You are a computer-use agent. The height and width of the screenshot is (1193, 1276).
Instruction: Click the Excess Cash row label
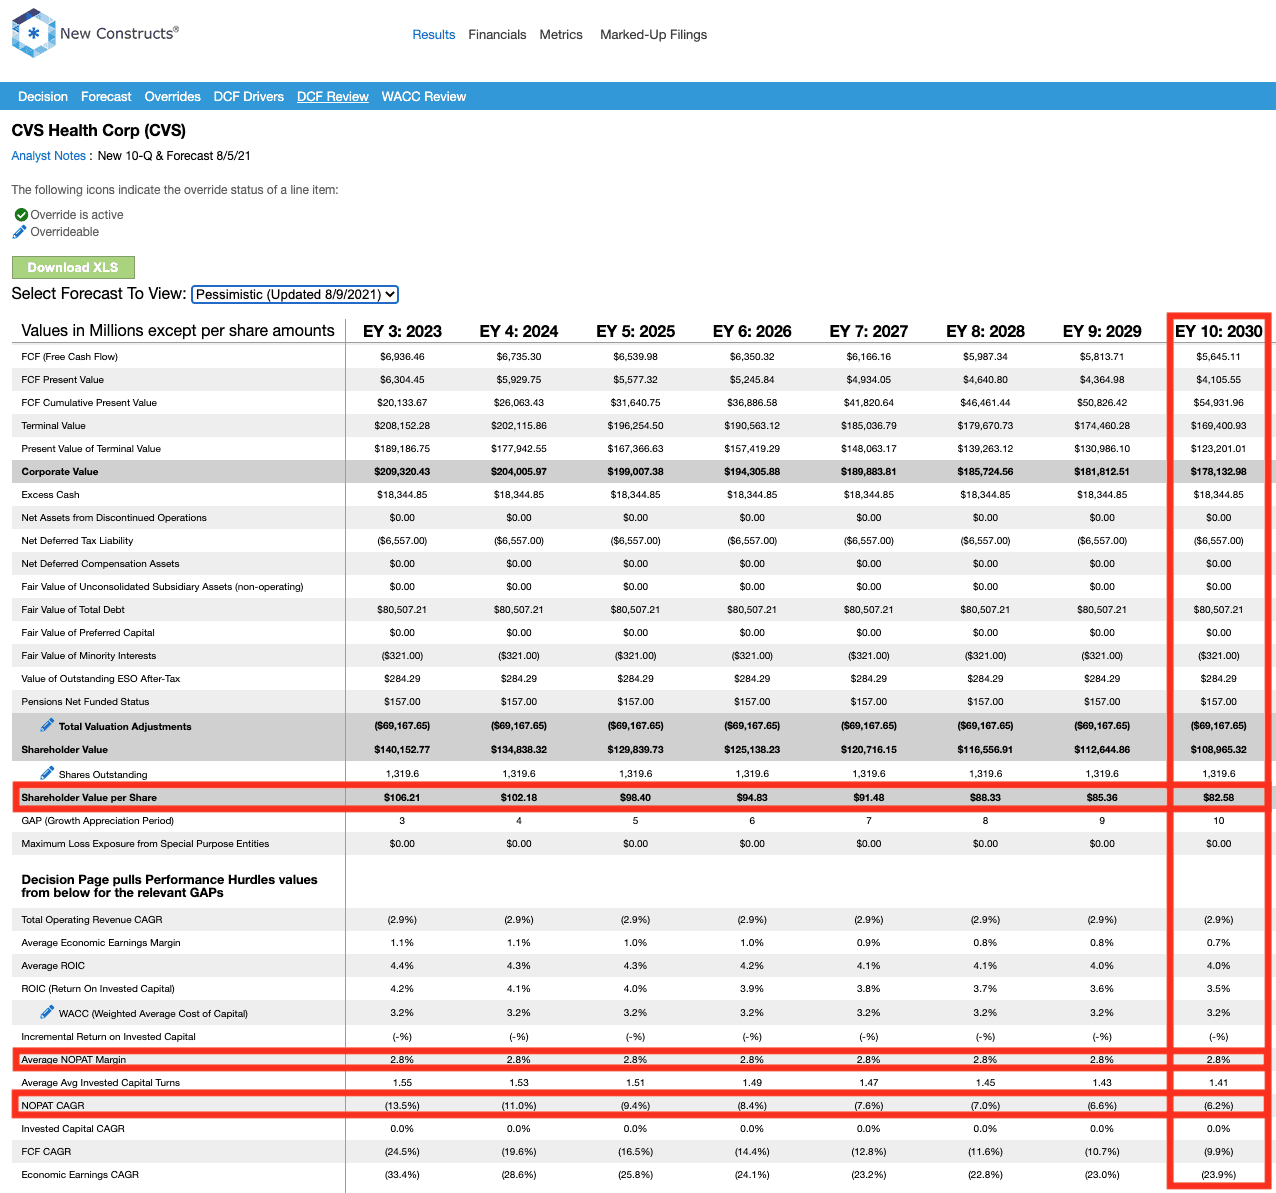click(x=50, y=495)
